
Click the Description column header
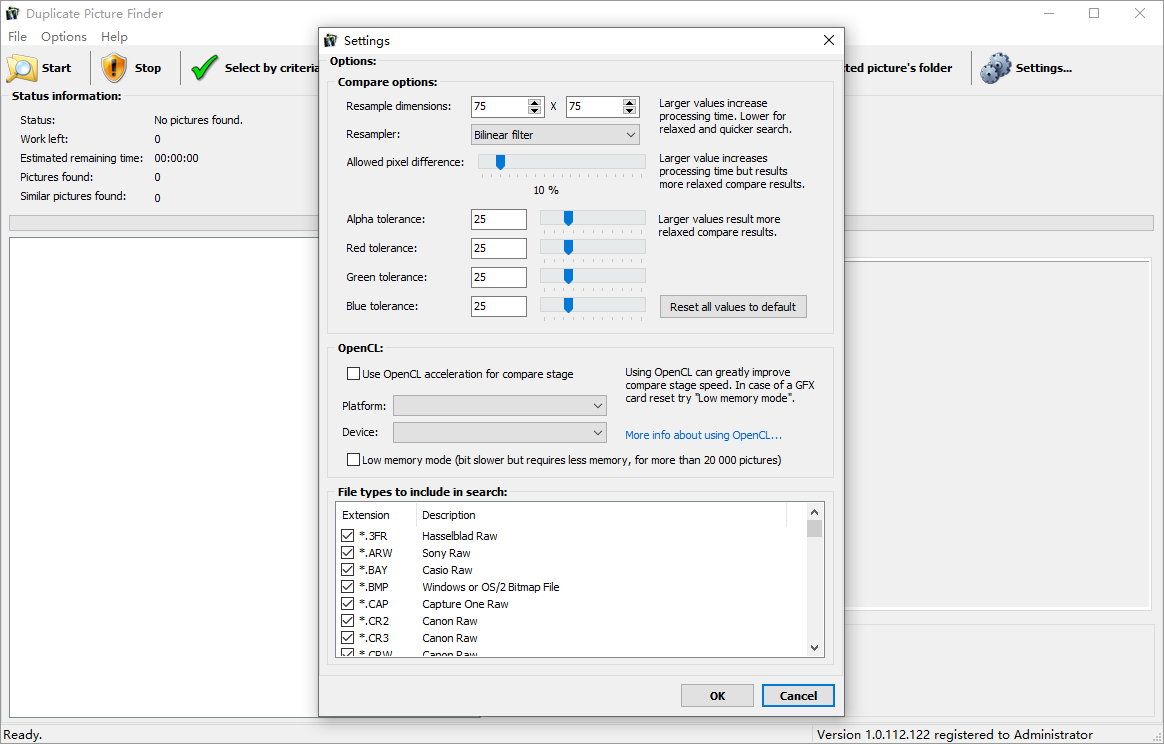[601, 515]
